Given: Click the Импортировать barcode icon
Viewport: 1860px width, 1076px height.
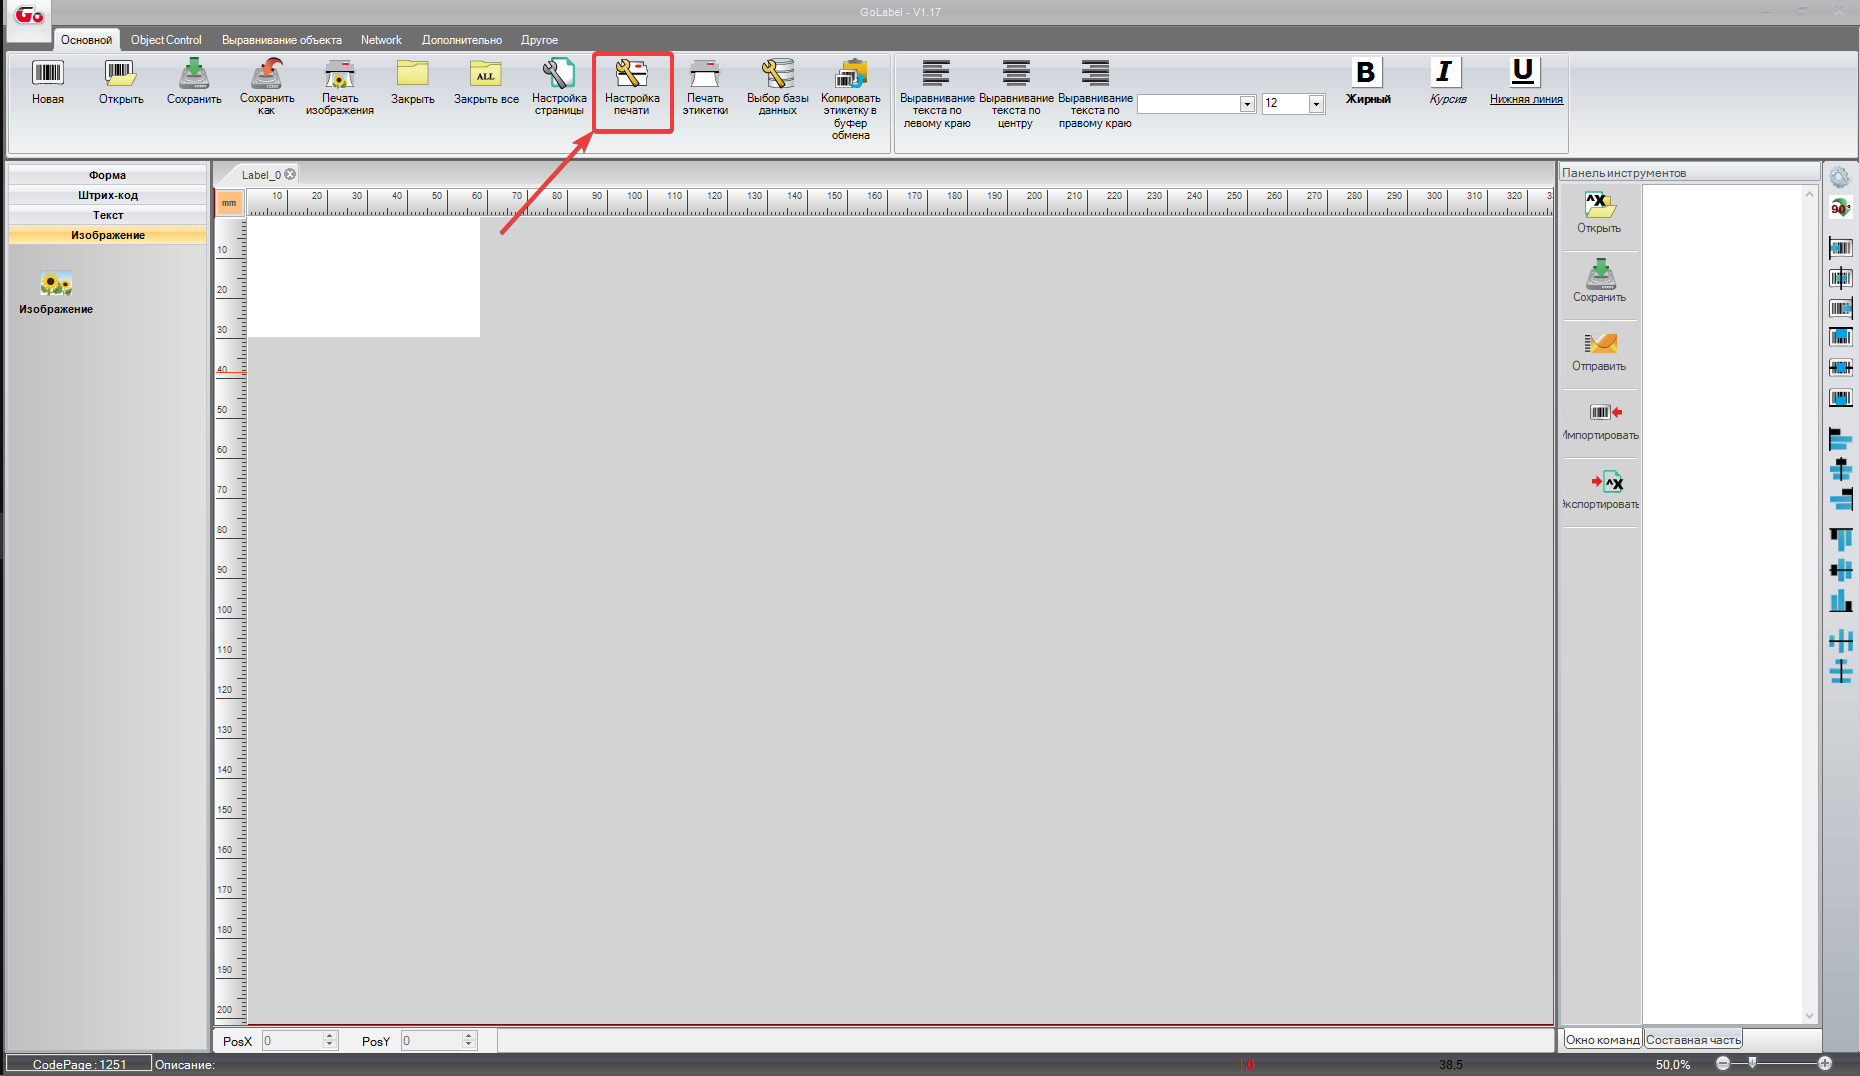Looking at the screenshot, I should (1605, 412).
